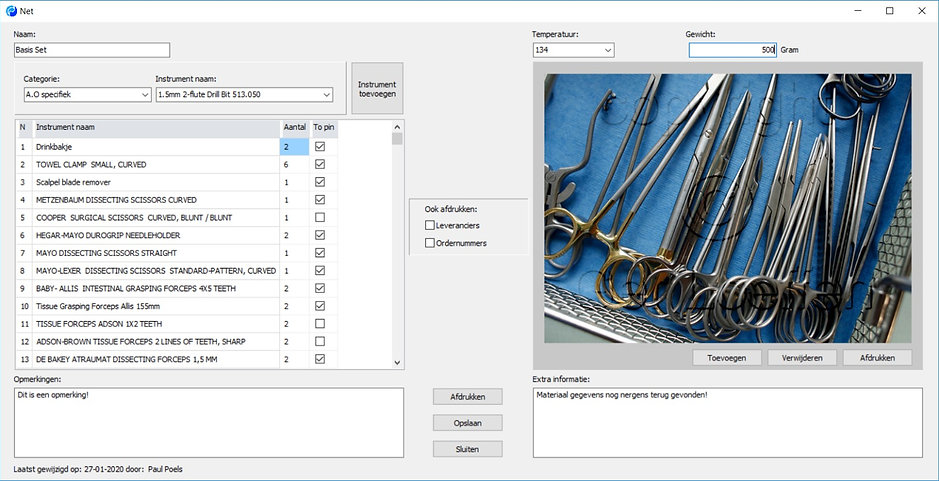Click the Instrument naam column header

pyautogui.click(x=156, y=127)
